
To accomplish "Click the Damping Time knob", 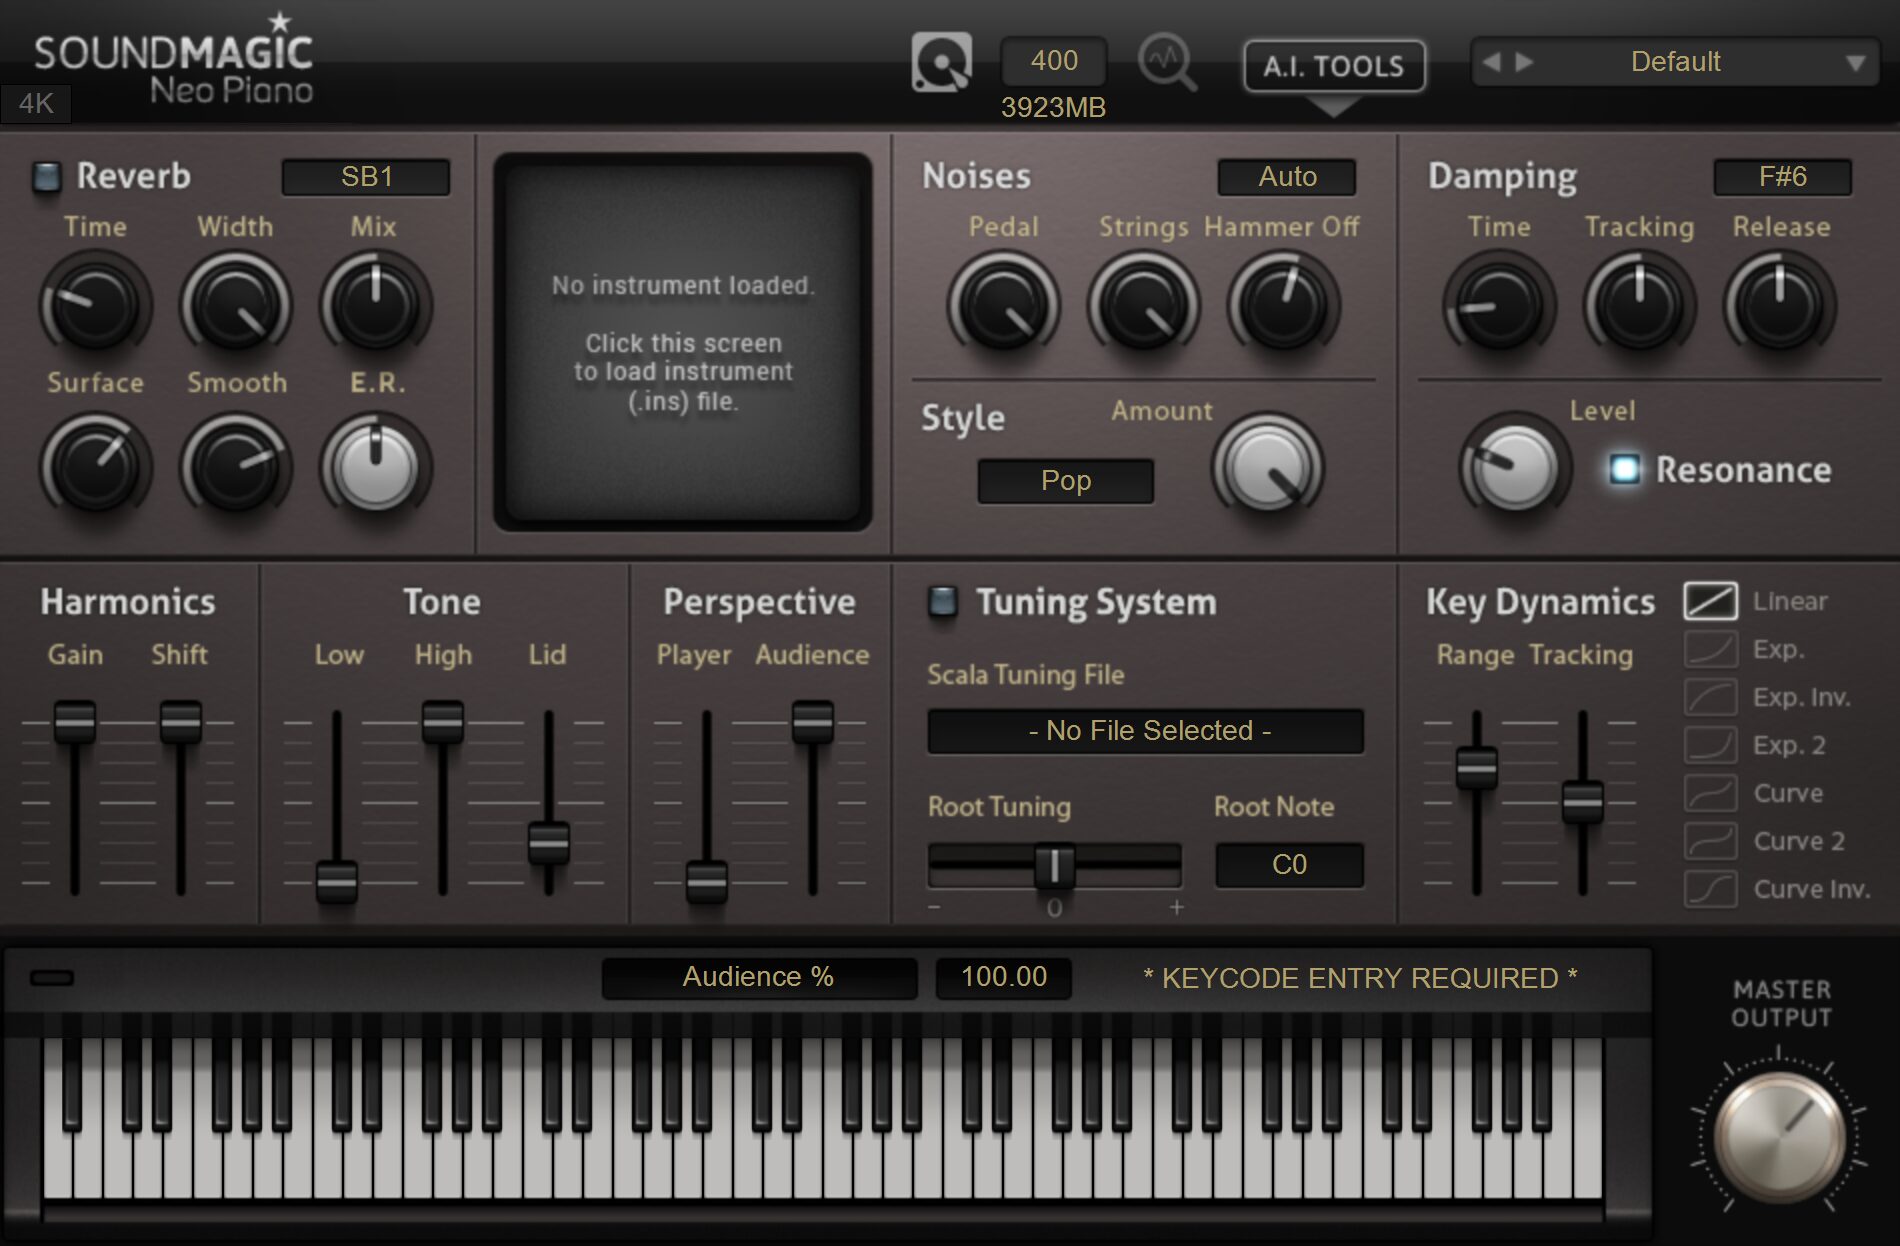I will (1499, 305).
